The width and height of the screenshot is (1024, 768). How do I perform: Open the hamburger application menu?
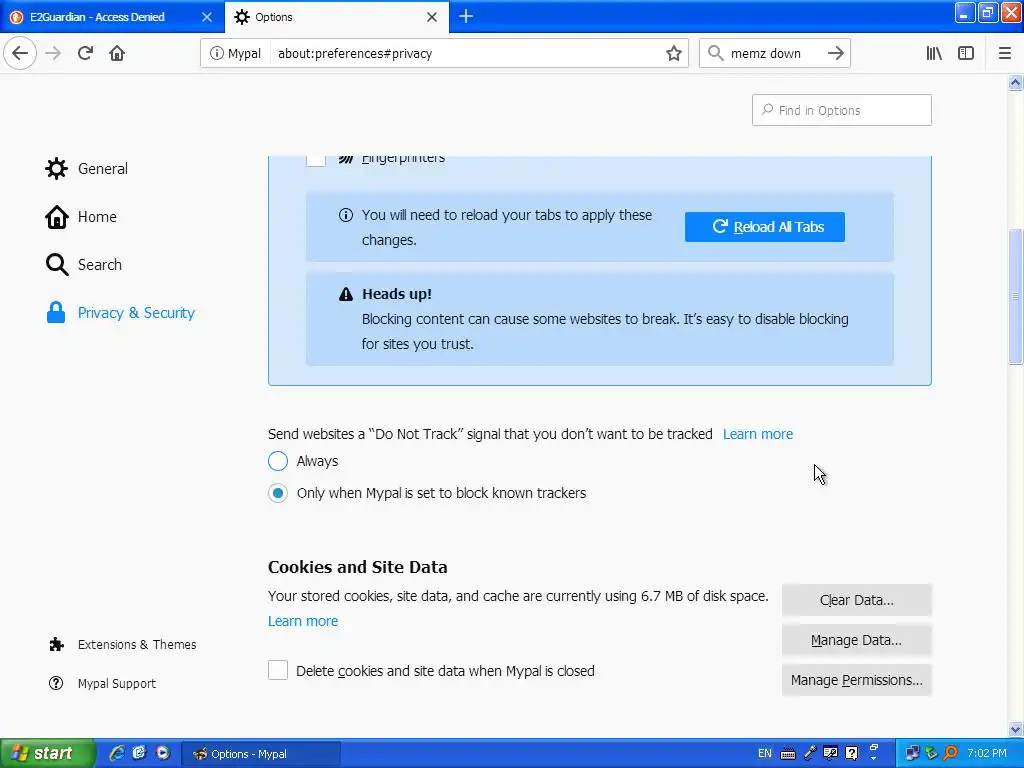pyautogui.click(x=1004, y=54)
